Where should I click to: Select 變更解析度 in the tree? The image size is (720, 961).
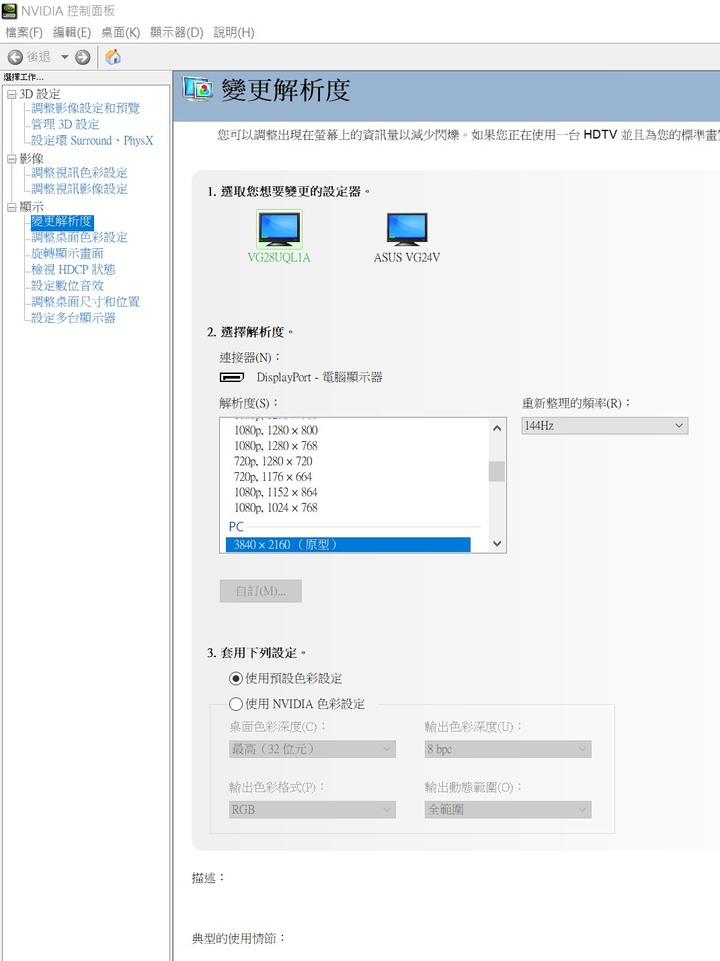point(61,221)
